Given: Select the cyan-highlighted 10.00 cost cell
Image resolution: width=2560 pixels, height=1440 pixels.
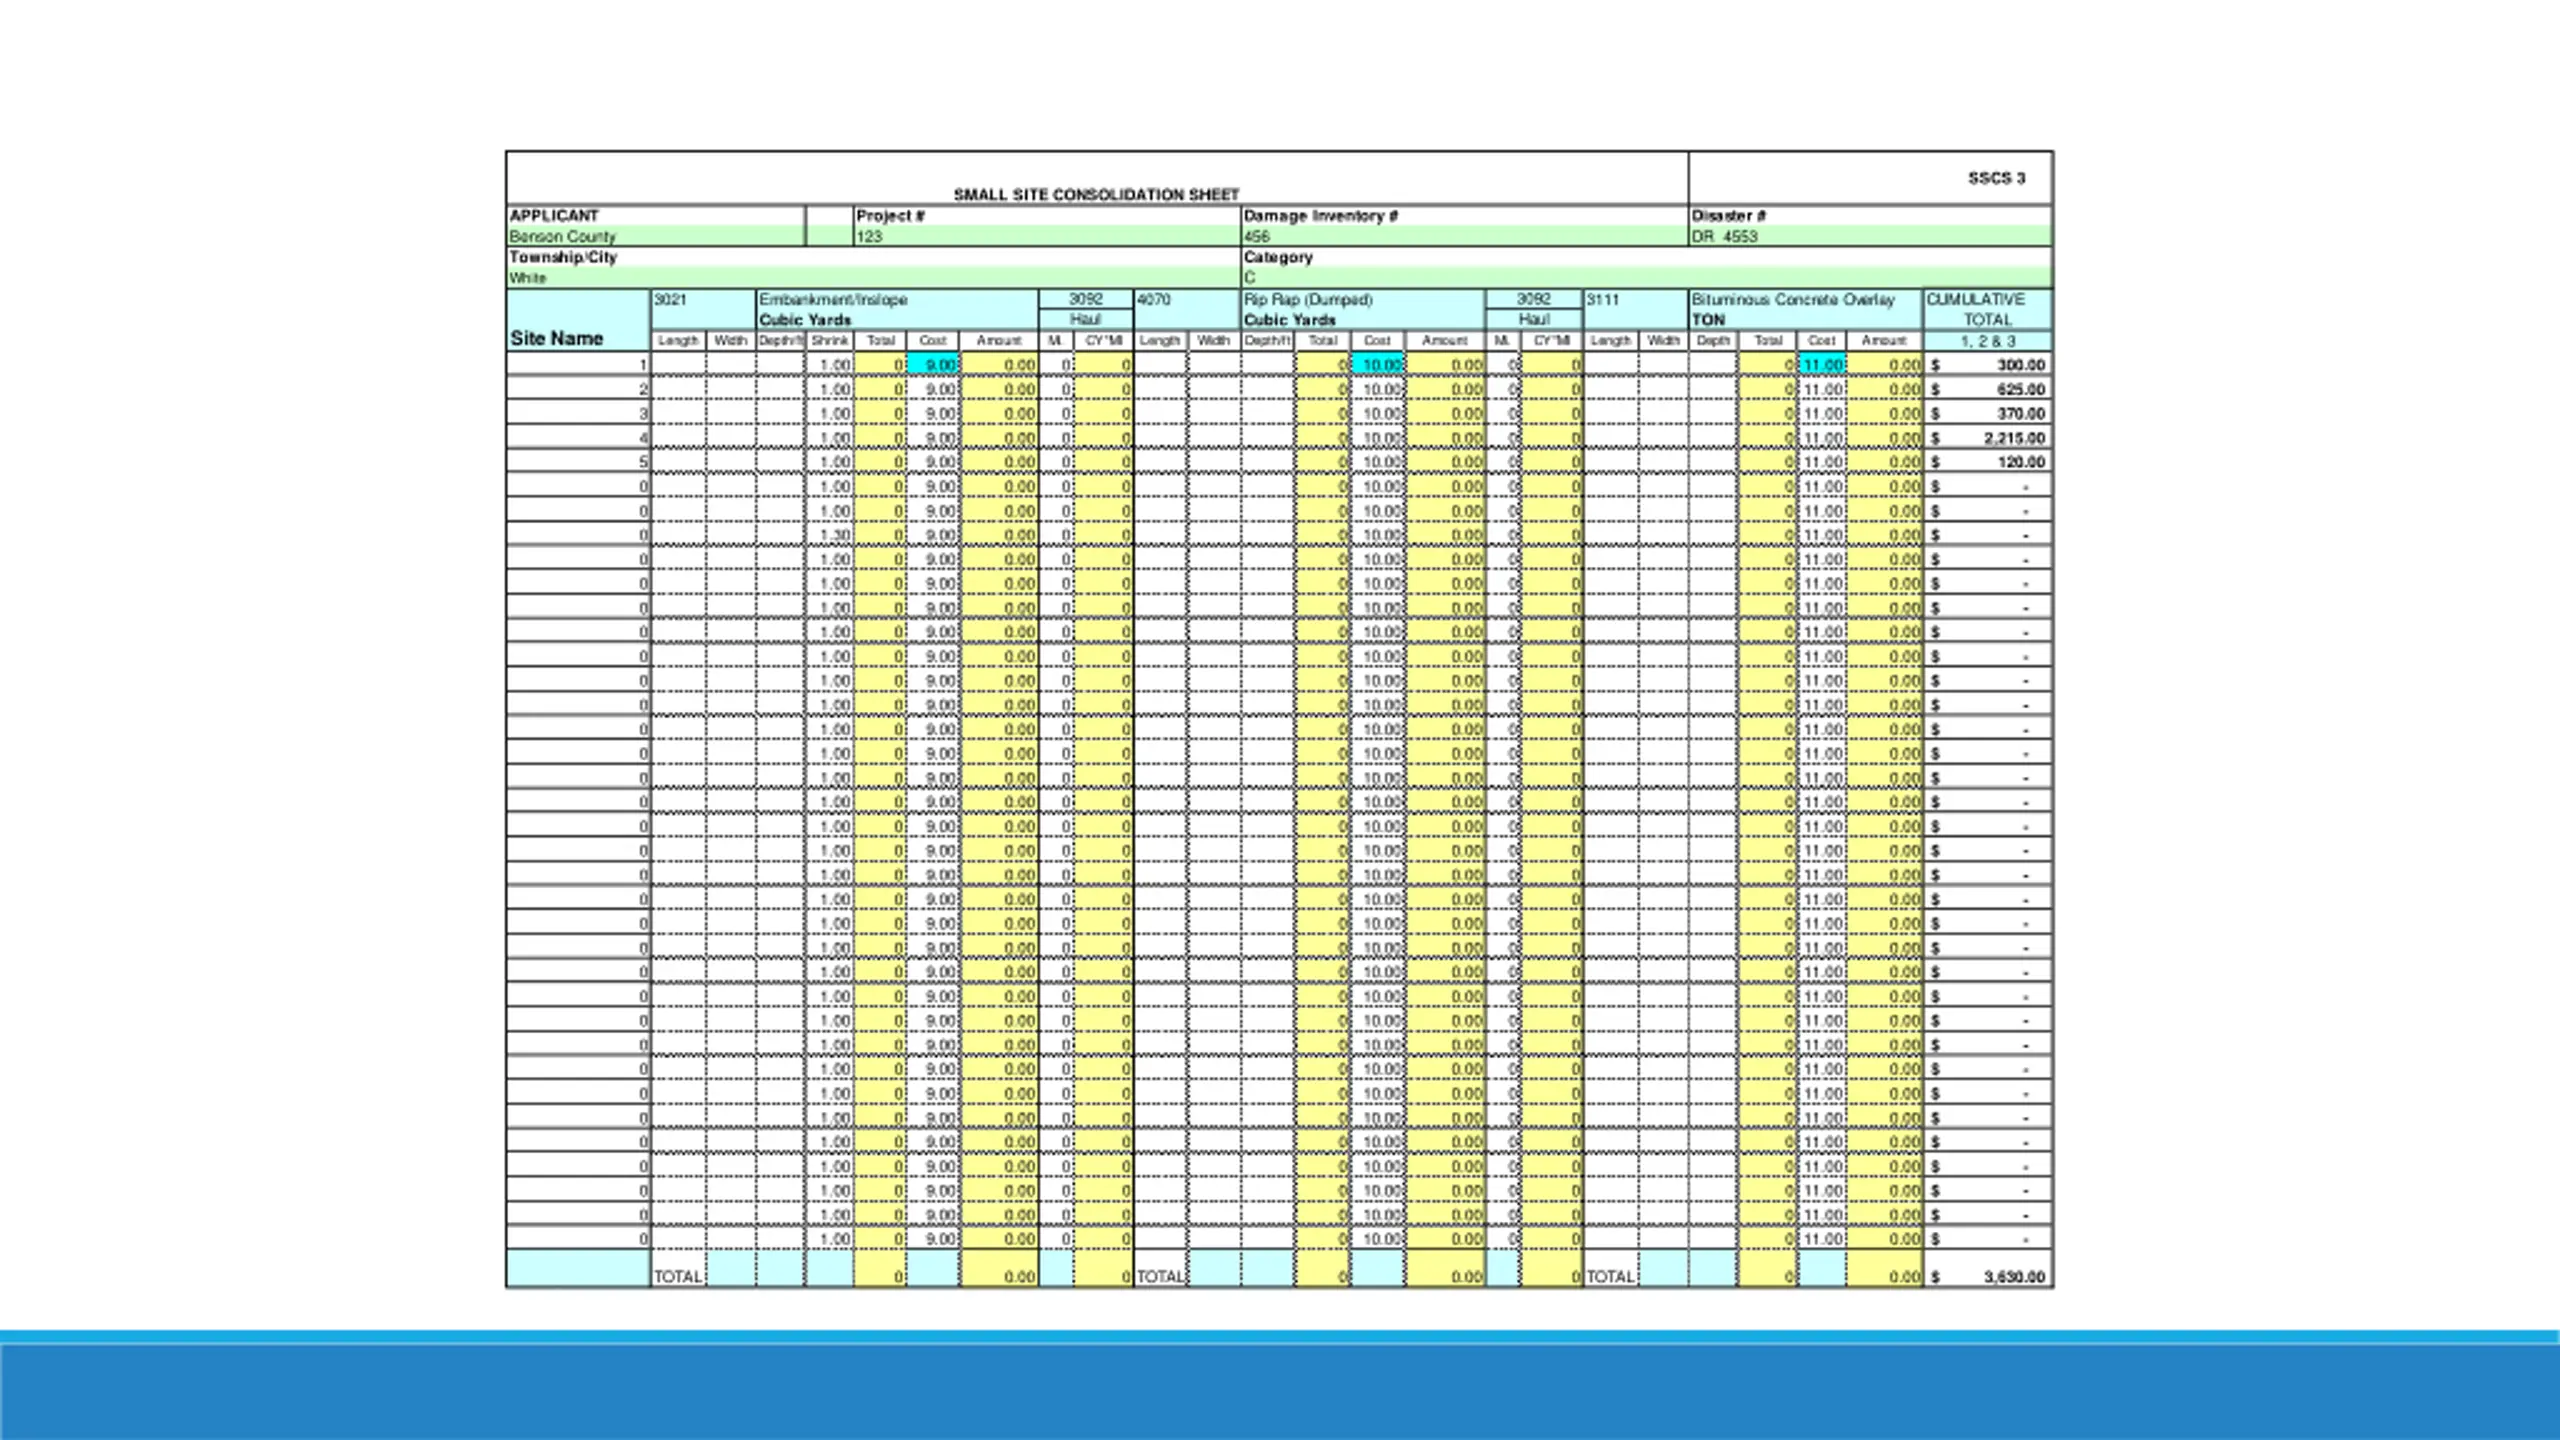Looking at the screenshot, I should (1378, 365).
